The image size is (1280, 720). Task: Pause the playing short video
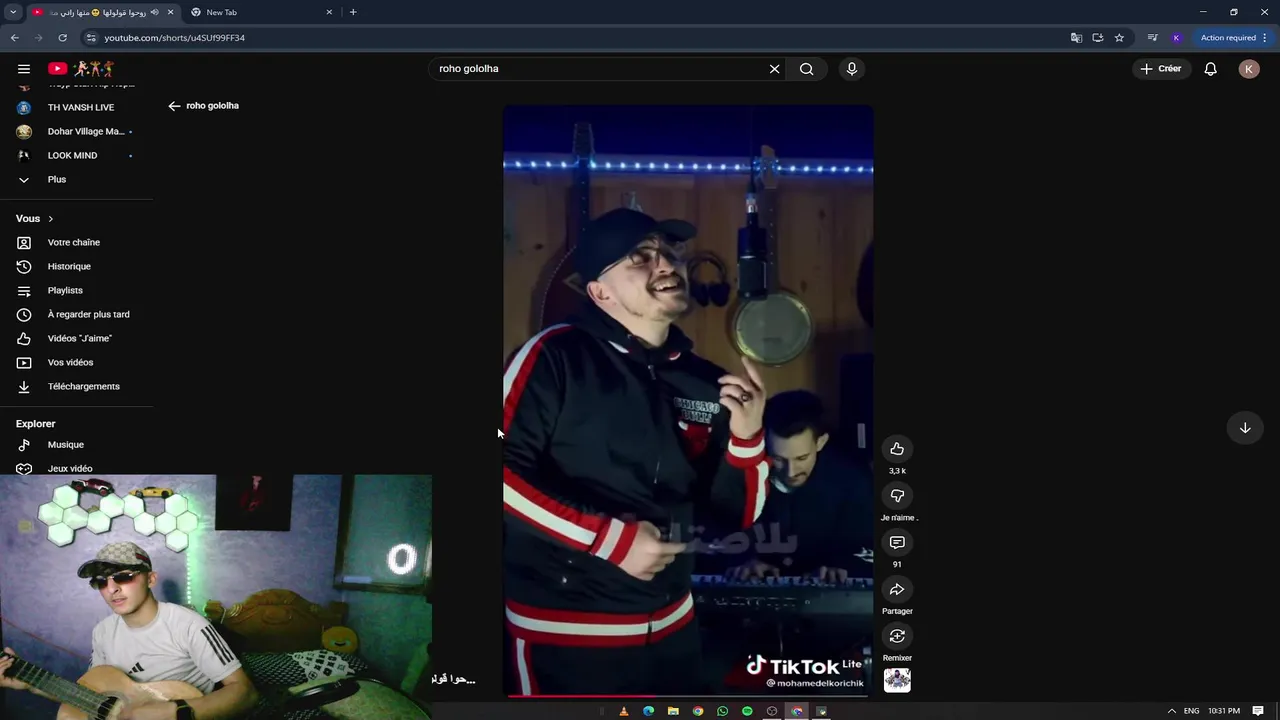point(688,400)
